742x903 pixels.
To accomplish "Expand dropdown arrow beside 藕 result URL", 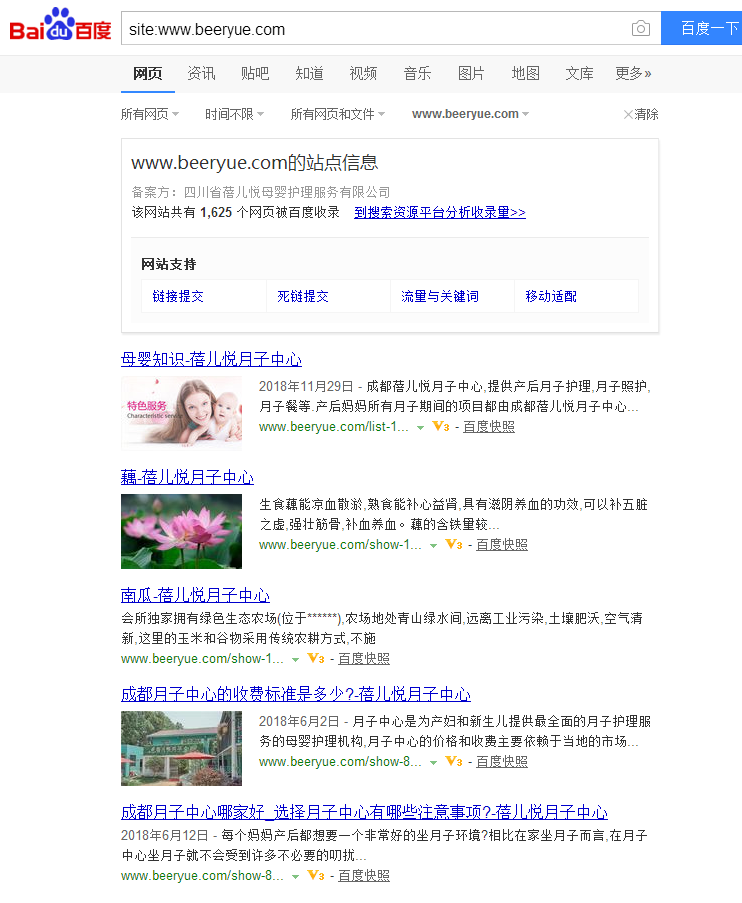I will pos(434,546).
